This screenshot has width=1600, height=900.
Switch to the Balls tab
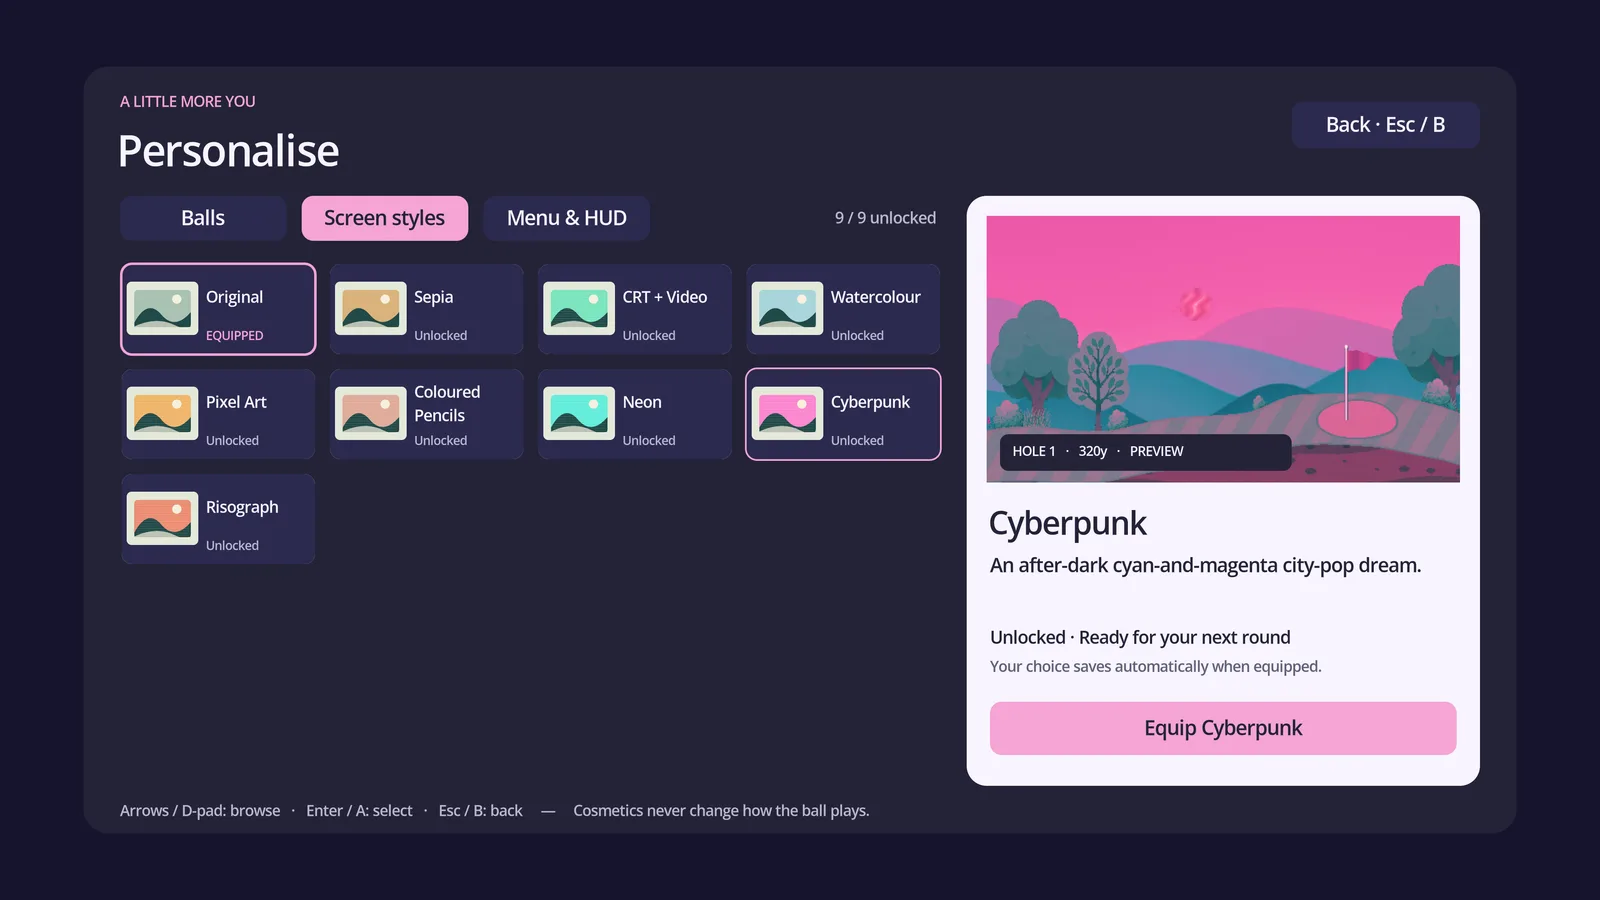[203, 218]
